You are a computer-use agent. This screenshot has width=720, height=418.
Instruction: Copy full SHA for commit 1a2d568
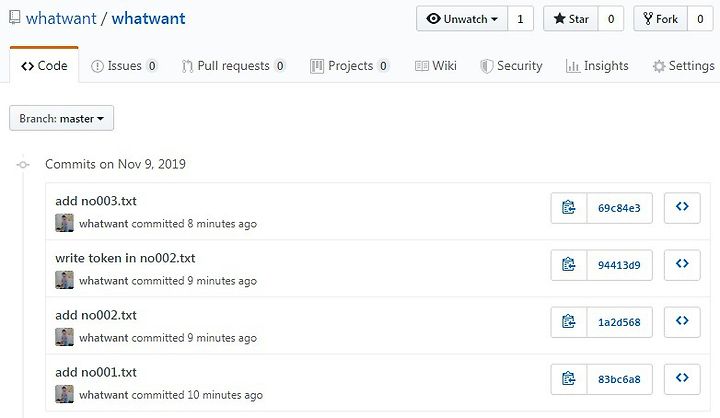tap(569, 322)
